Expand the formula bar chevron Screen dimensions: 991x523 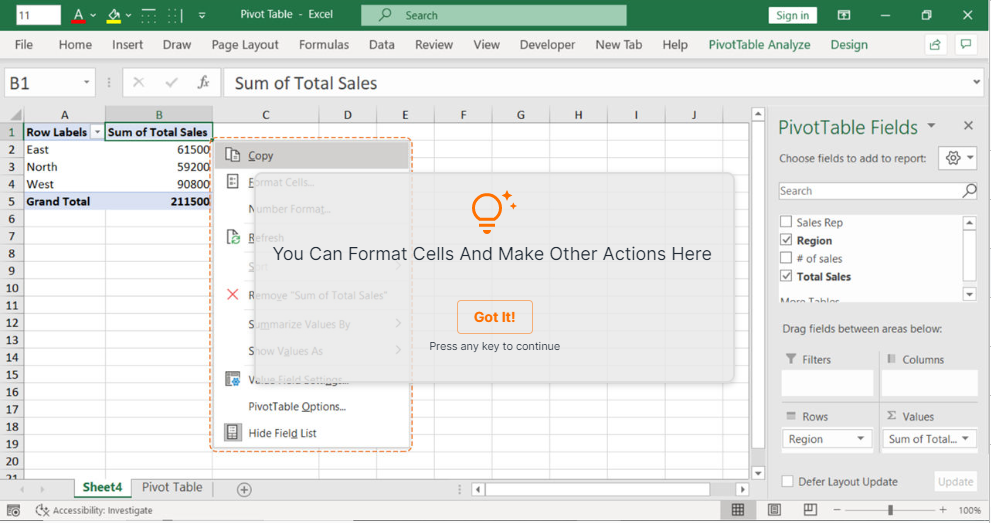976,83
